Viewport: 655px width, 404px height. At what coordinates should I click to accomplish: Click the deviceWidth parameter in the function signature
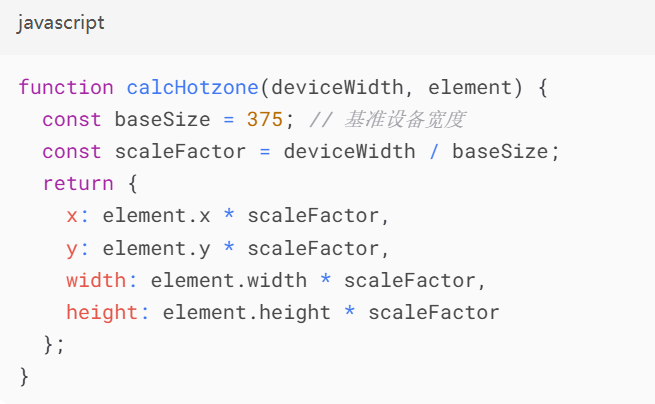pyautogui.click(x=338, y=88)
